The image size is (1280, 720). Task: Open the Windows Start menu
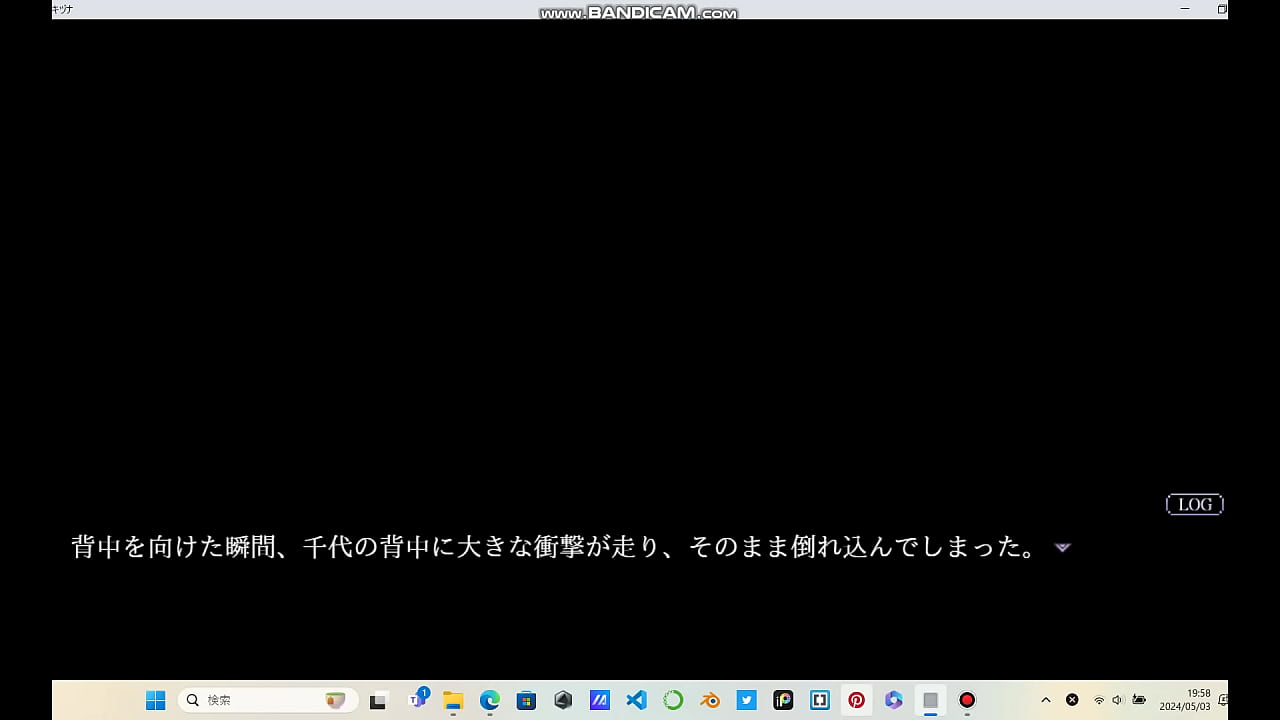(x=156, y=700)
